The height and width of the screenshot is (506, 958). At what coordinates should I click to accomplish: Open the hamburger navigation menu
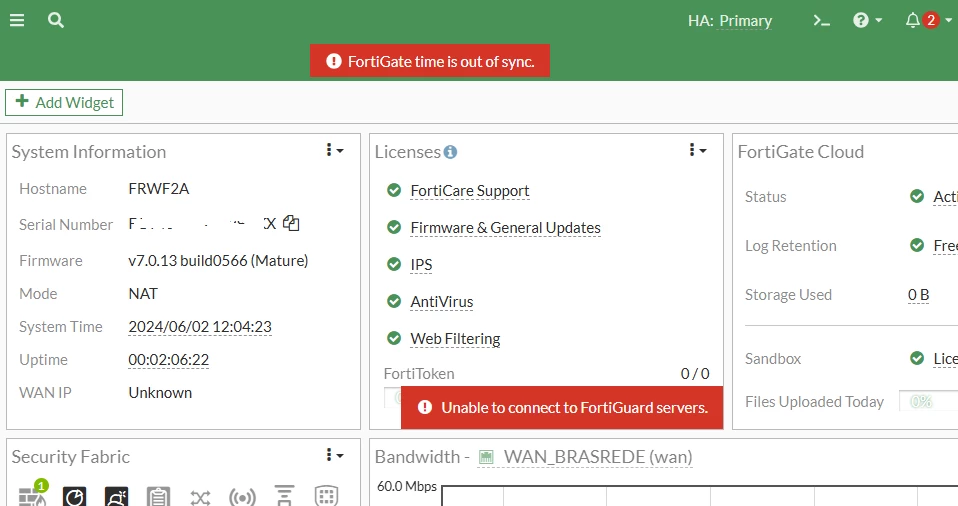click(17, 20)
